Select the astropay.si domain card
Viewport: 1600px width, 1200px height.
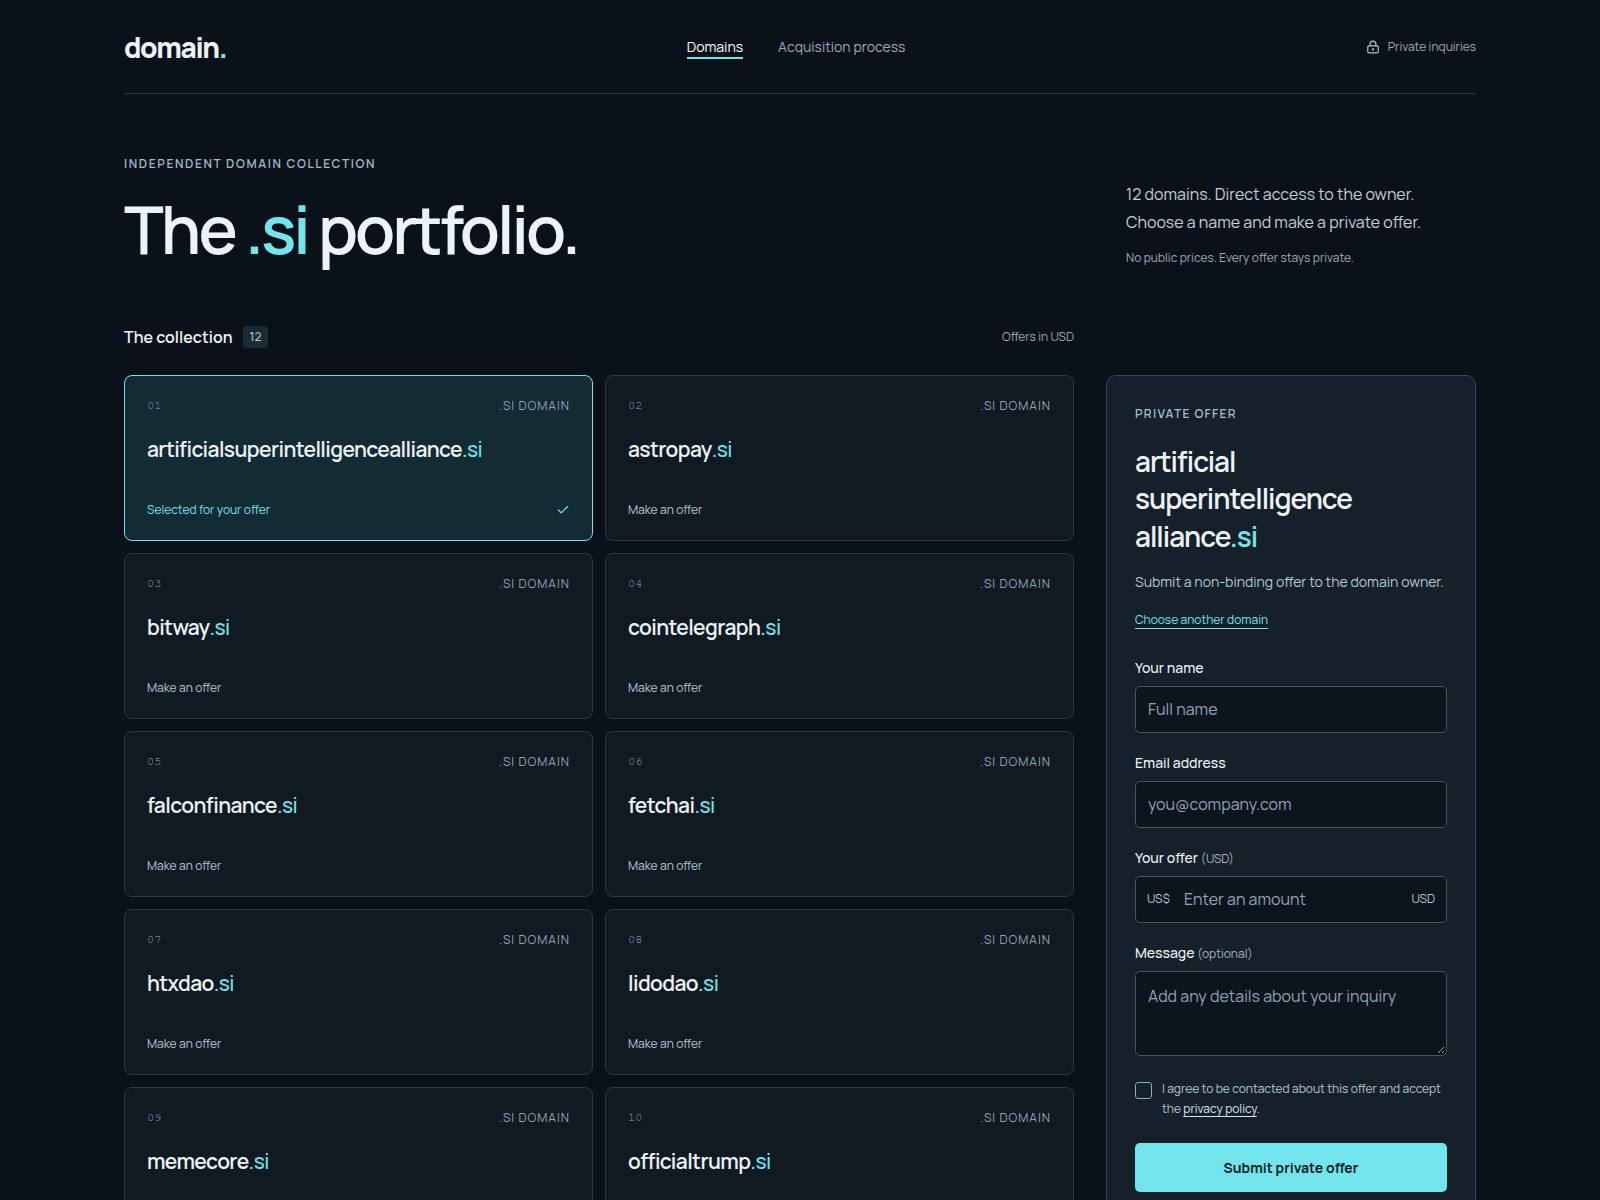click(839, 458)
